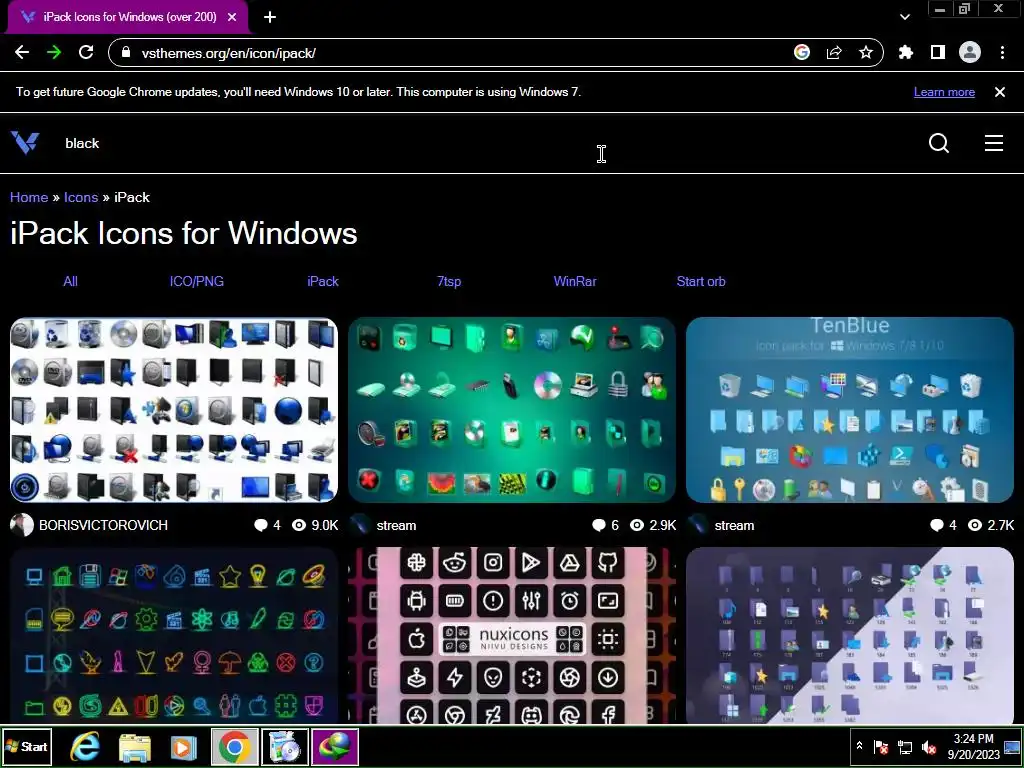Open a new tab with plus button
This screenshot has width=1024, height=768.
pos(270,17)
